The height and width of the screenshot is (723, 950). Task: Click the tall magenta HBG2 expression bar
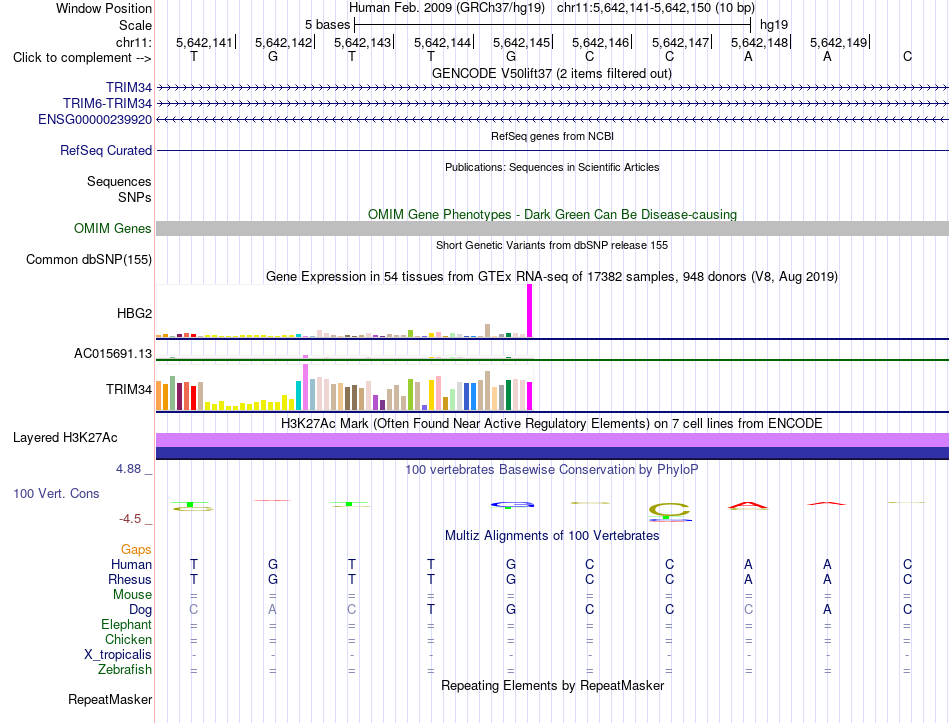point(530,311)
